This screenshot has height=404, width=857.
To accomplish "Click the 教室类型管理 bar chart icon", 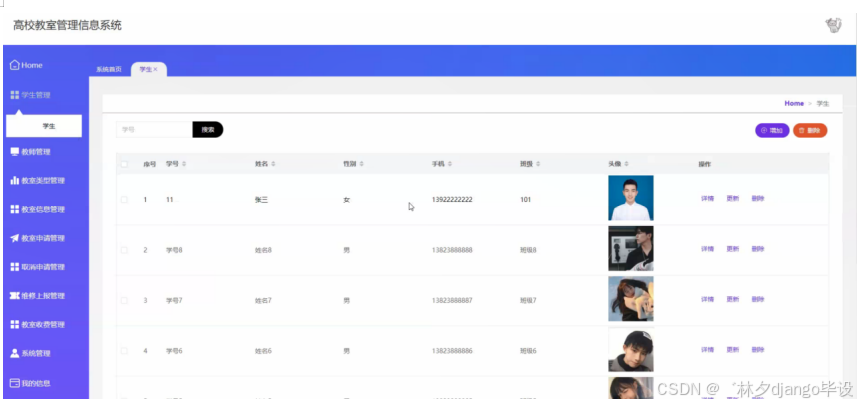I will tap(15, 180).
